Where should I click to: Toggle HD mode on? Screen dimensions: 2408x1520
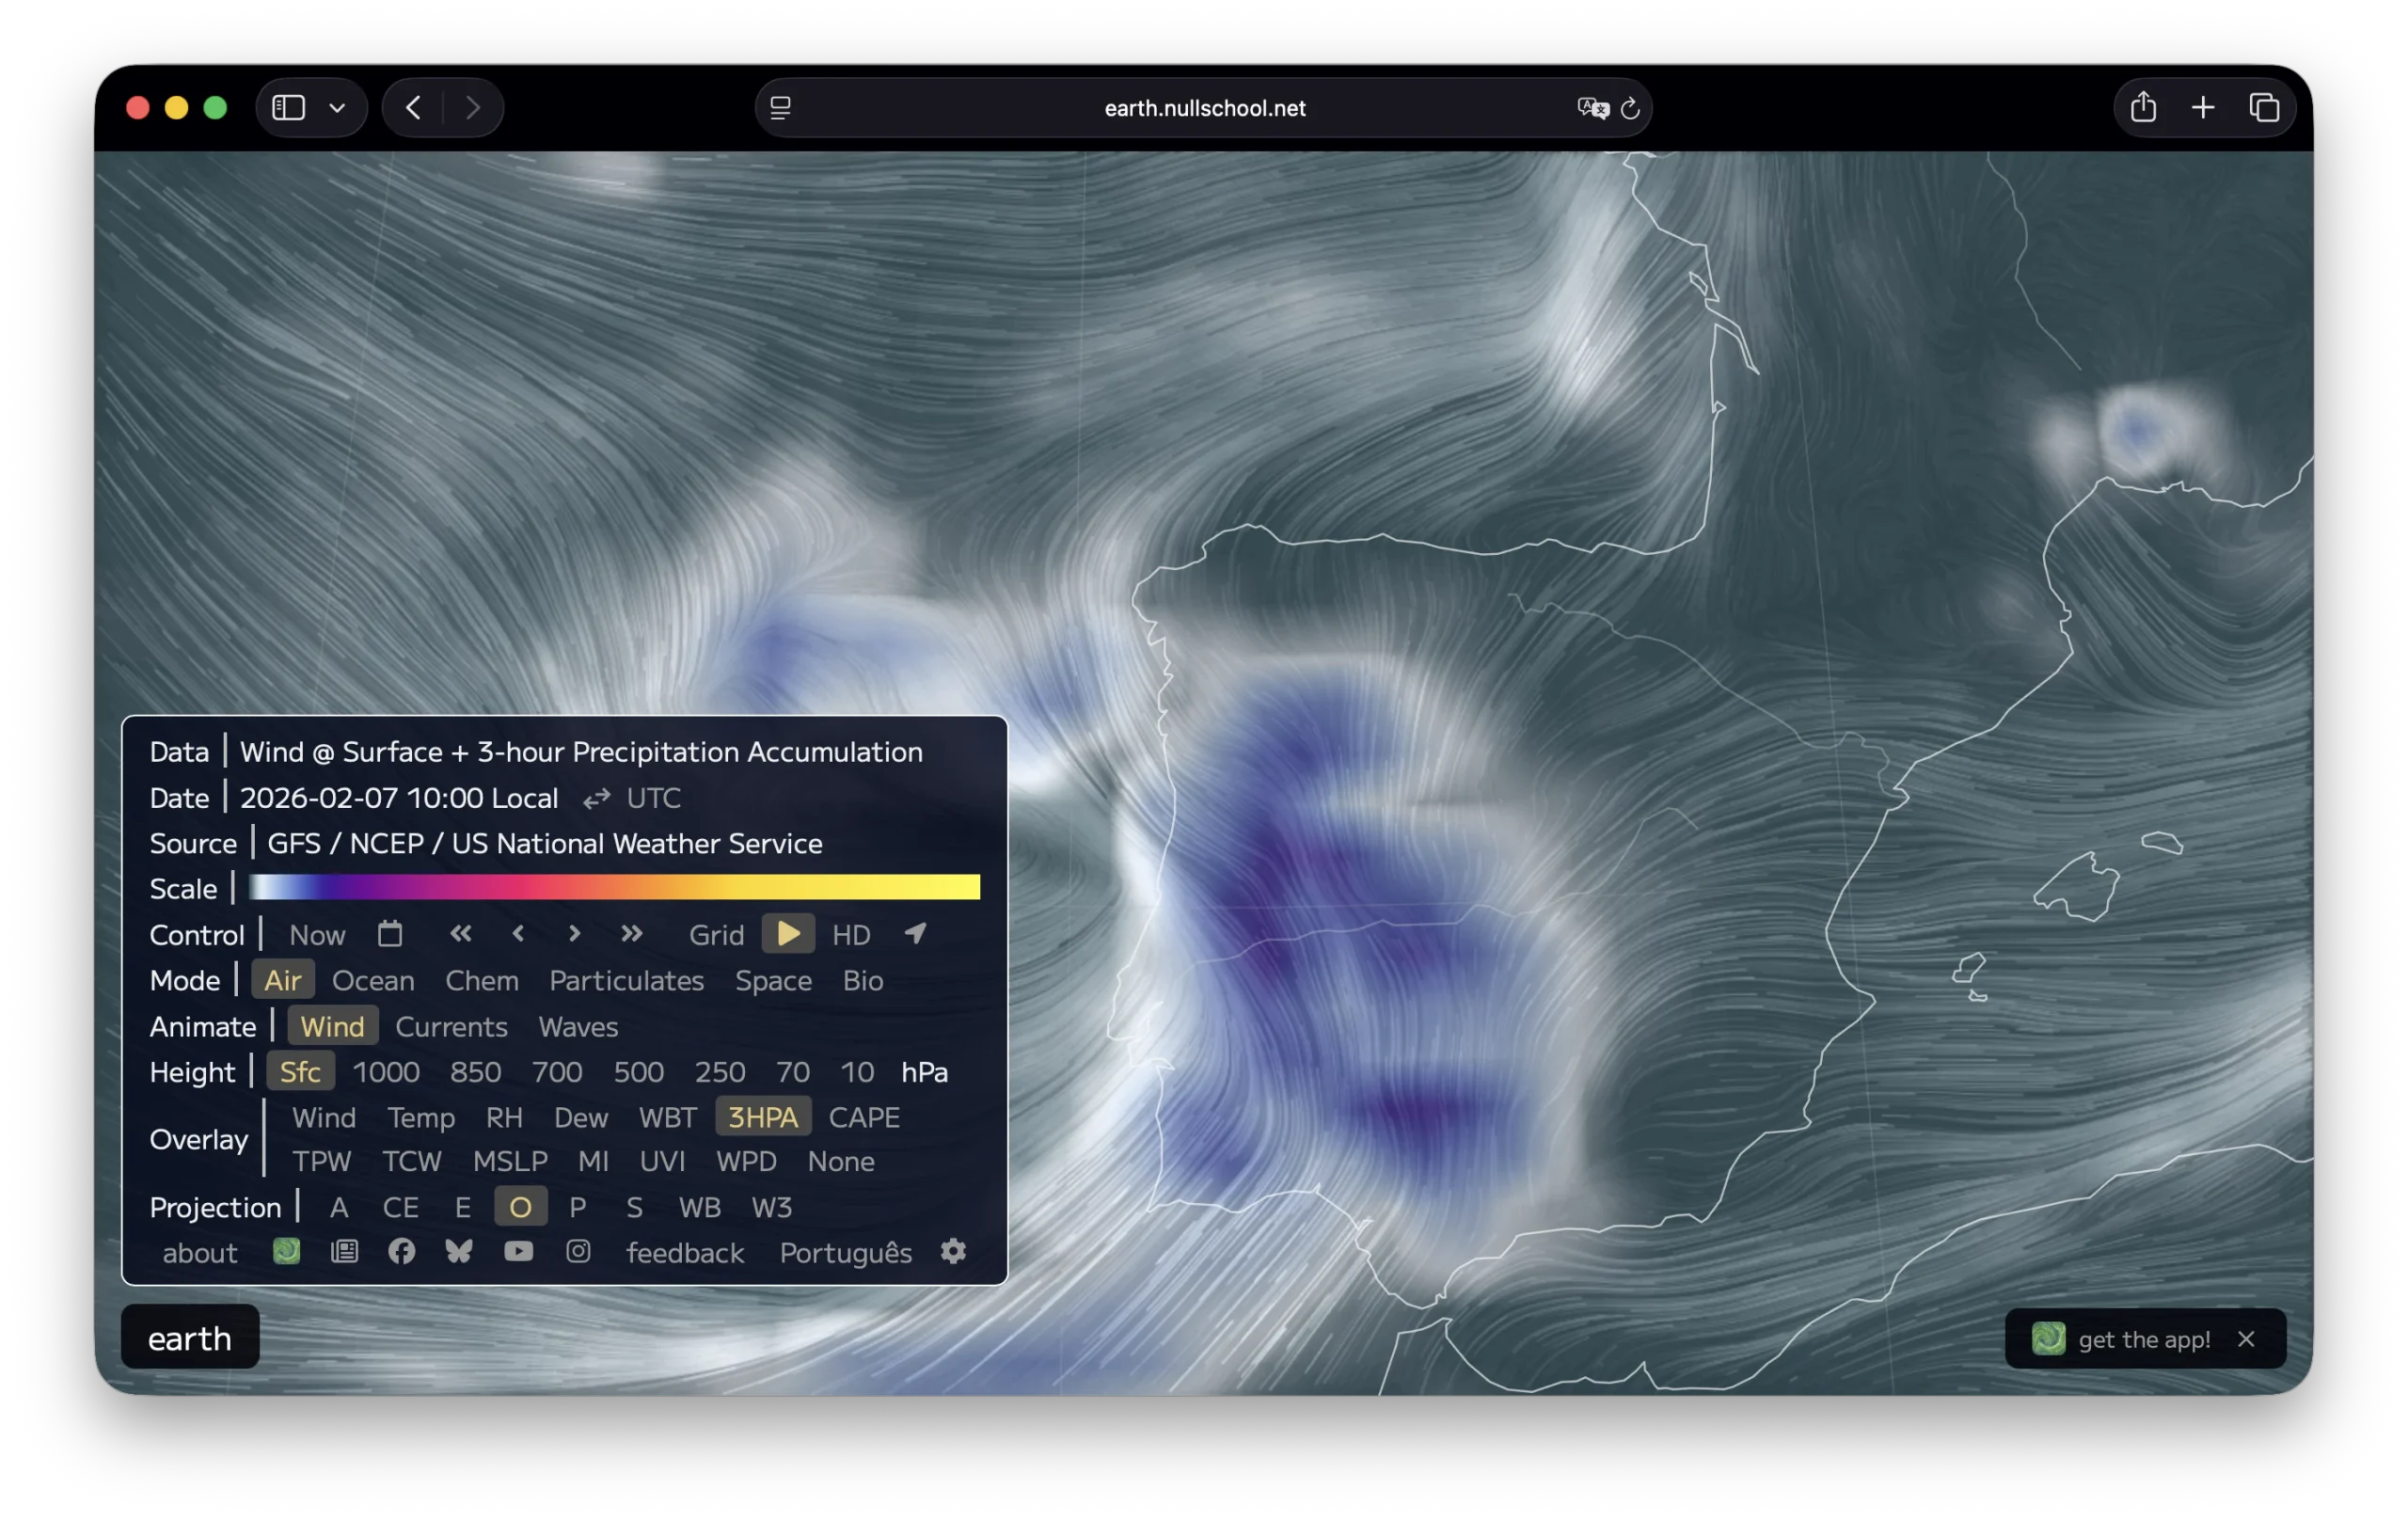851,935
